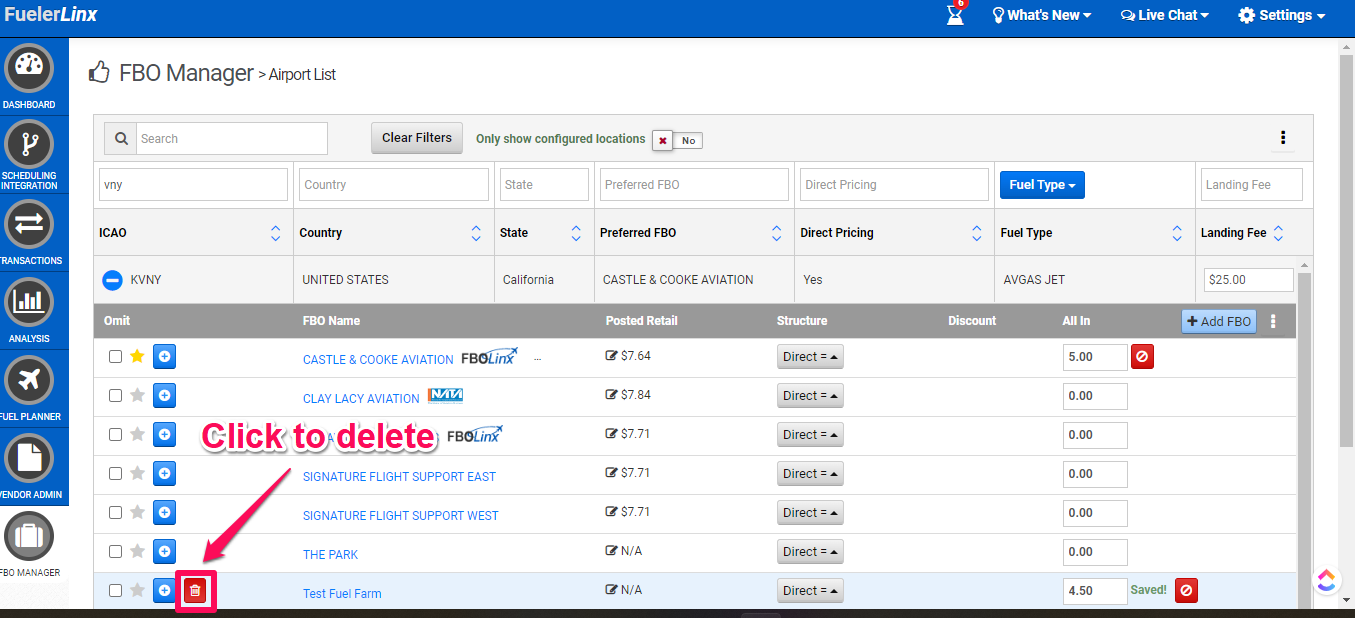Check Omit box for Clay Lacy Aviation
This screenshot has width=1355, height=618.
(x=115, y=395)
